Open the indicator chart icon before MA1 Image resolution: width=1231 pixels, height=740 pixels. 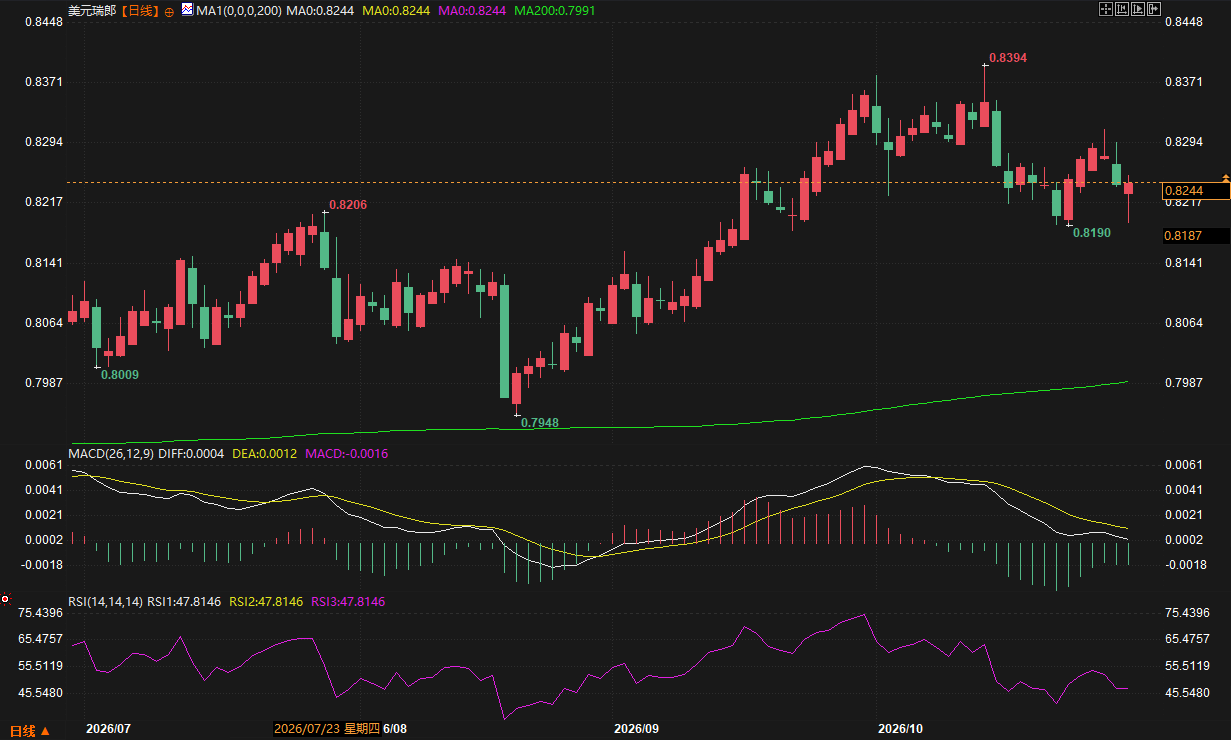pyautogui.click(x=187, y=11)
